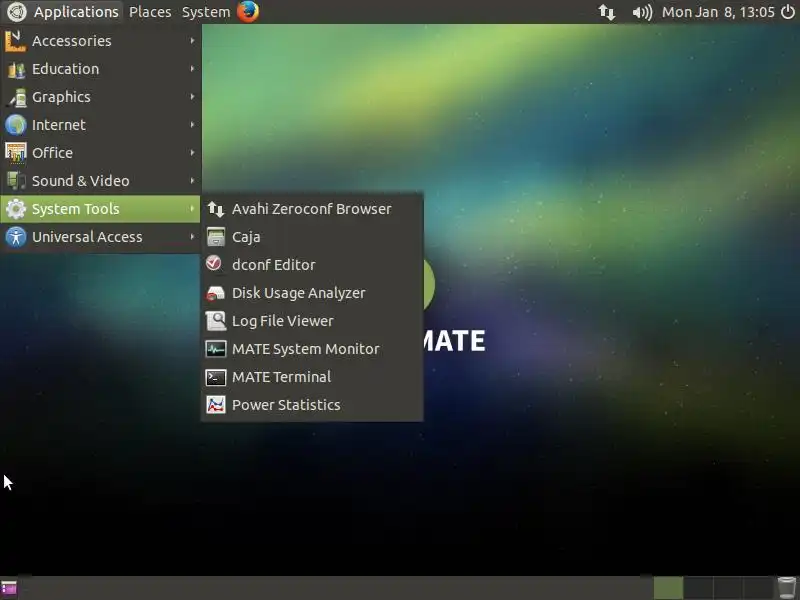
Task: Expand the Graphics submenu arrow
Action: 192,97
